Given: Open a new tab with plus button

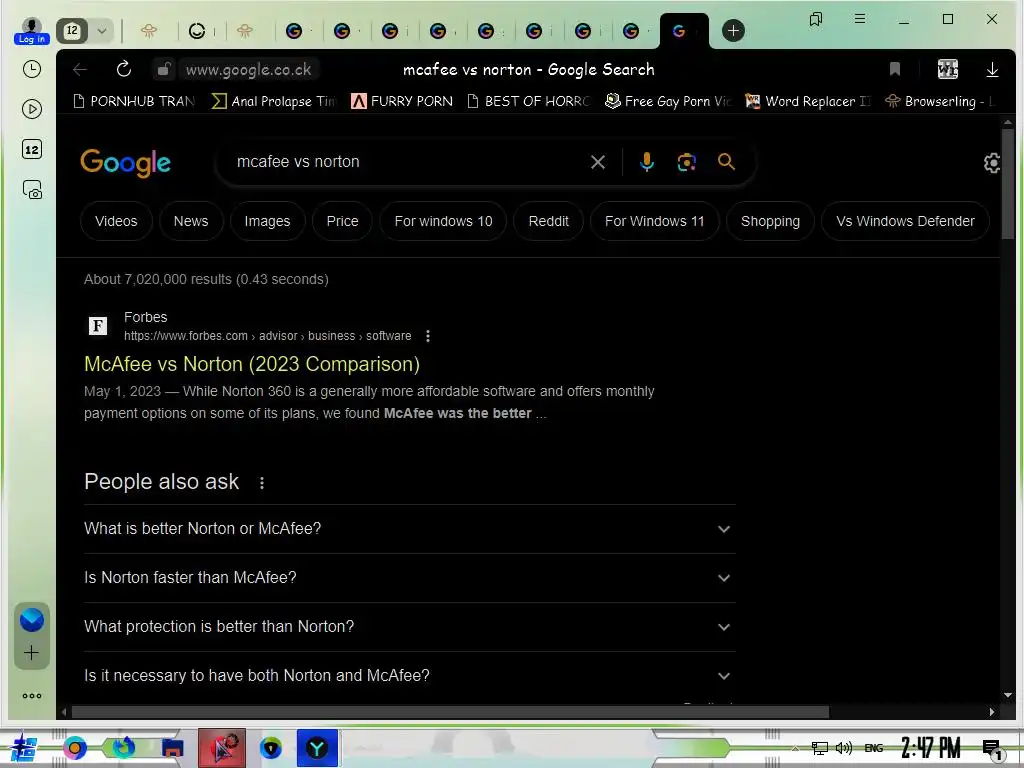Looking at the screenshot, I should click(x=733, y=31).
